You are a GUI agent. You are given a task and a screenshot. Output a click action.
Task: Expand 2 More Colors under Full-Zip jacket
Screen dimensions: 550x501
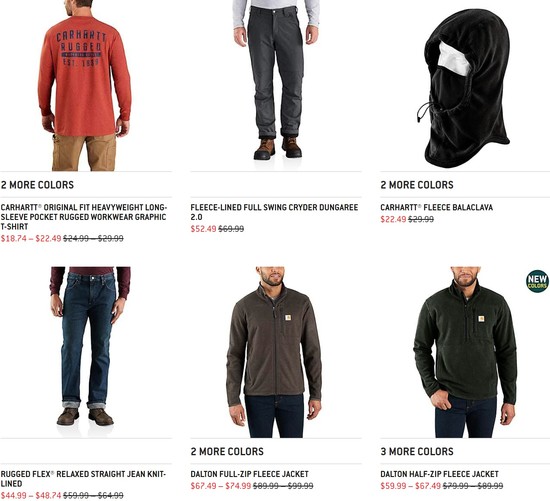pyautogui.click(x=227, y=452)
